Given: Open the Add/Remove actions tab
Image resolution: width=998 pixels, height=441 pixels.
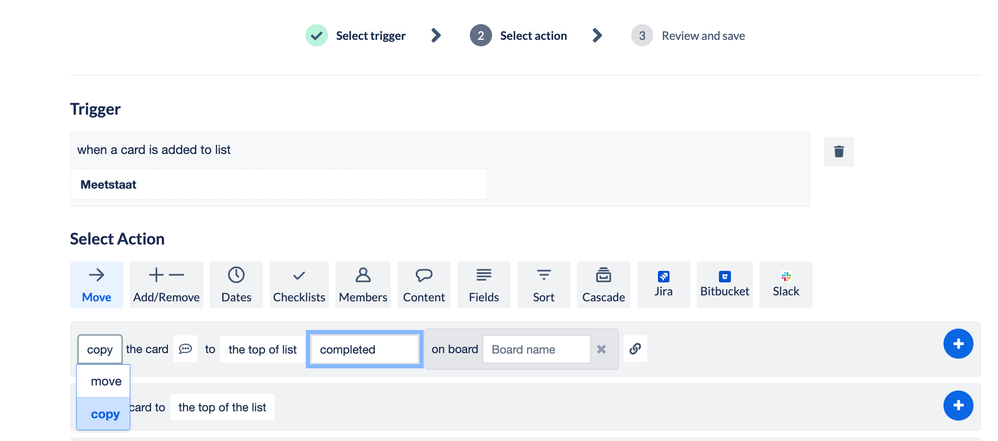Looking at the screenshot, I should pyautogui.click(x=166, y=284).
